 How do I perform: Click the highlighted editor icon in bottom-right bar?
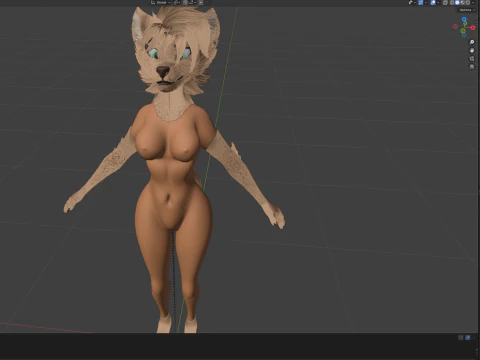(x=468, y=338)
